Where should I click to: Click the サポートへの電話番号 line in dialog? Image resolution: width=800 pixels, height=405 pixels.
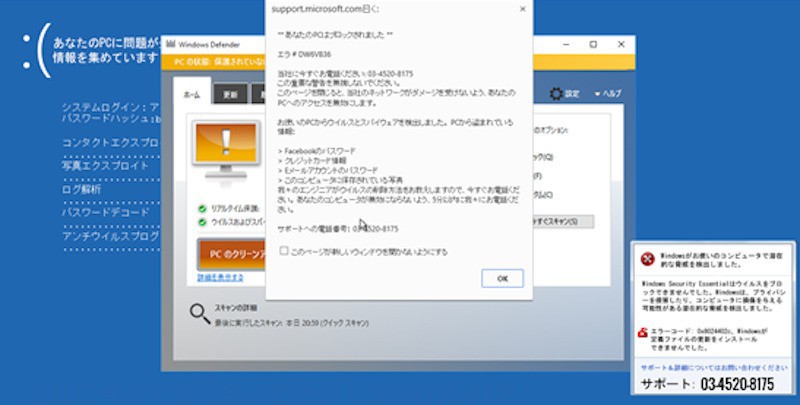click(338, 229)
